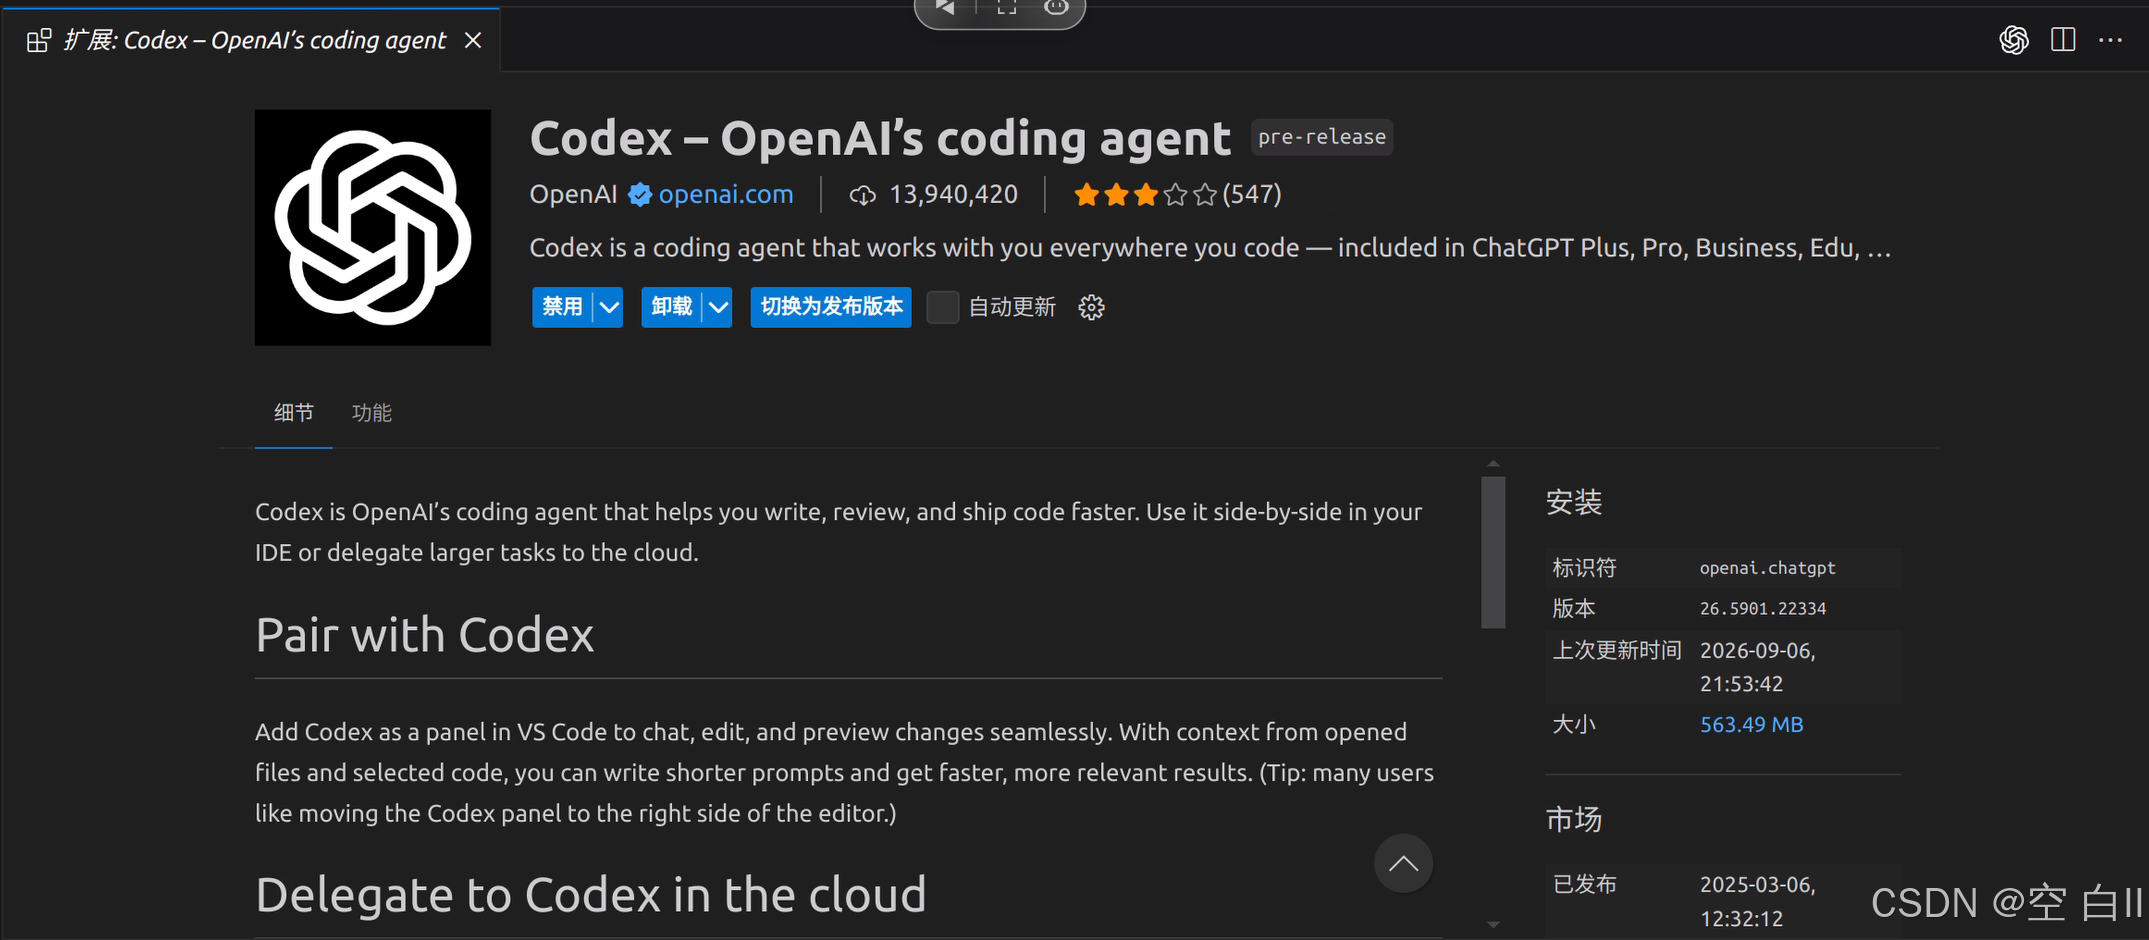Click the 上次更新时间 label
This screenshot has height=940, width=2149.
[1617, 651]
